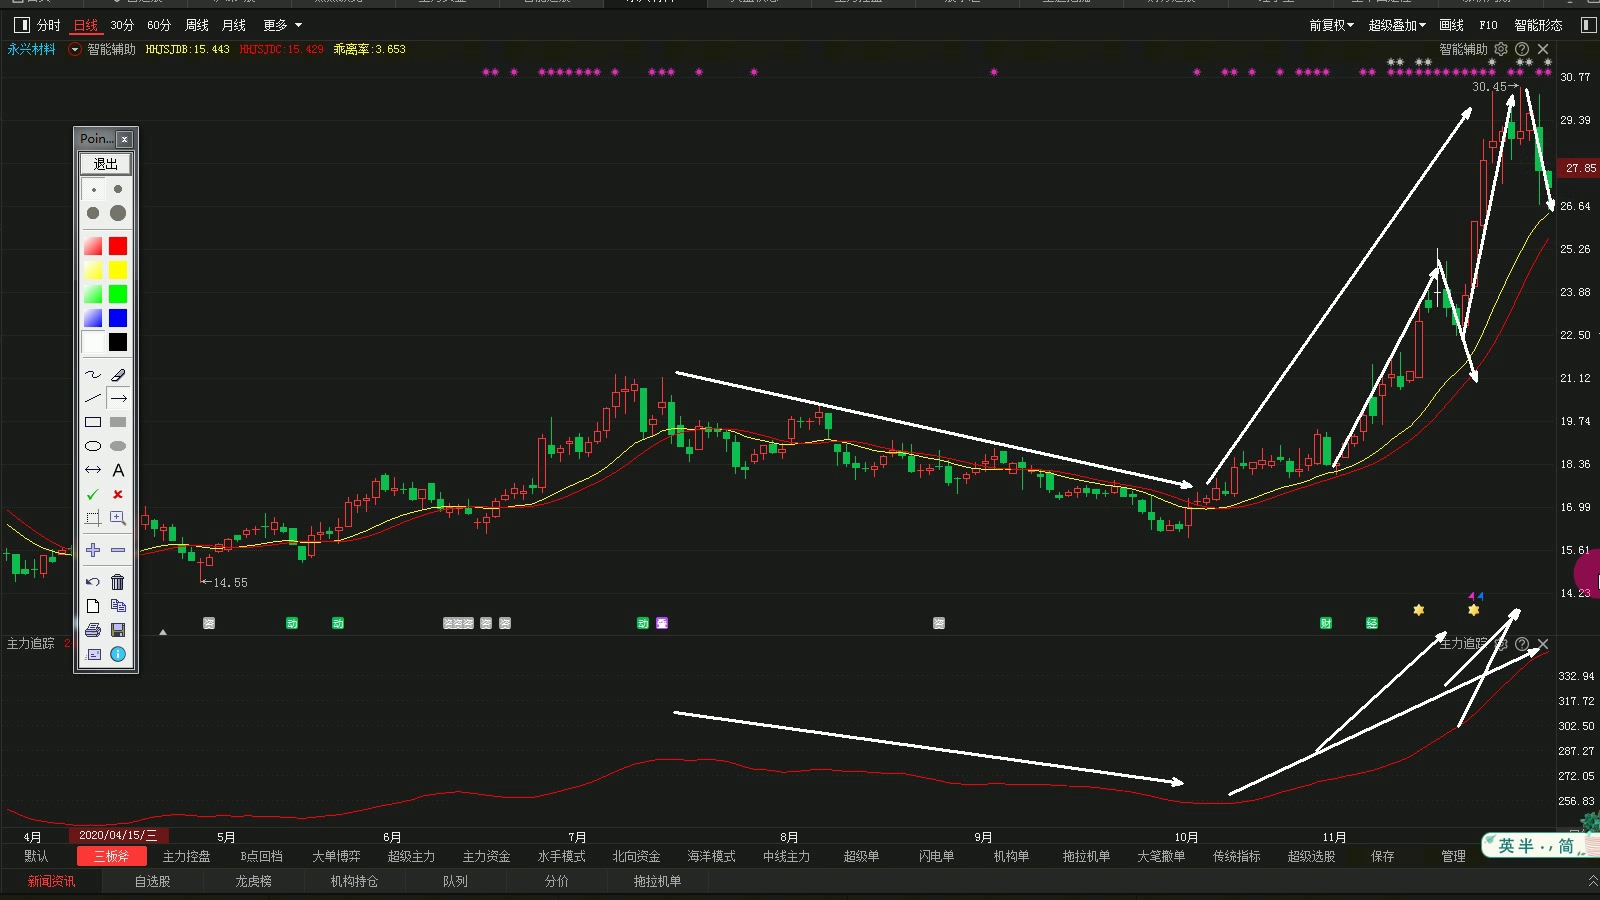Open F10 company information
Viewport: 1600px width, 900px height.
click(1488, 25)
